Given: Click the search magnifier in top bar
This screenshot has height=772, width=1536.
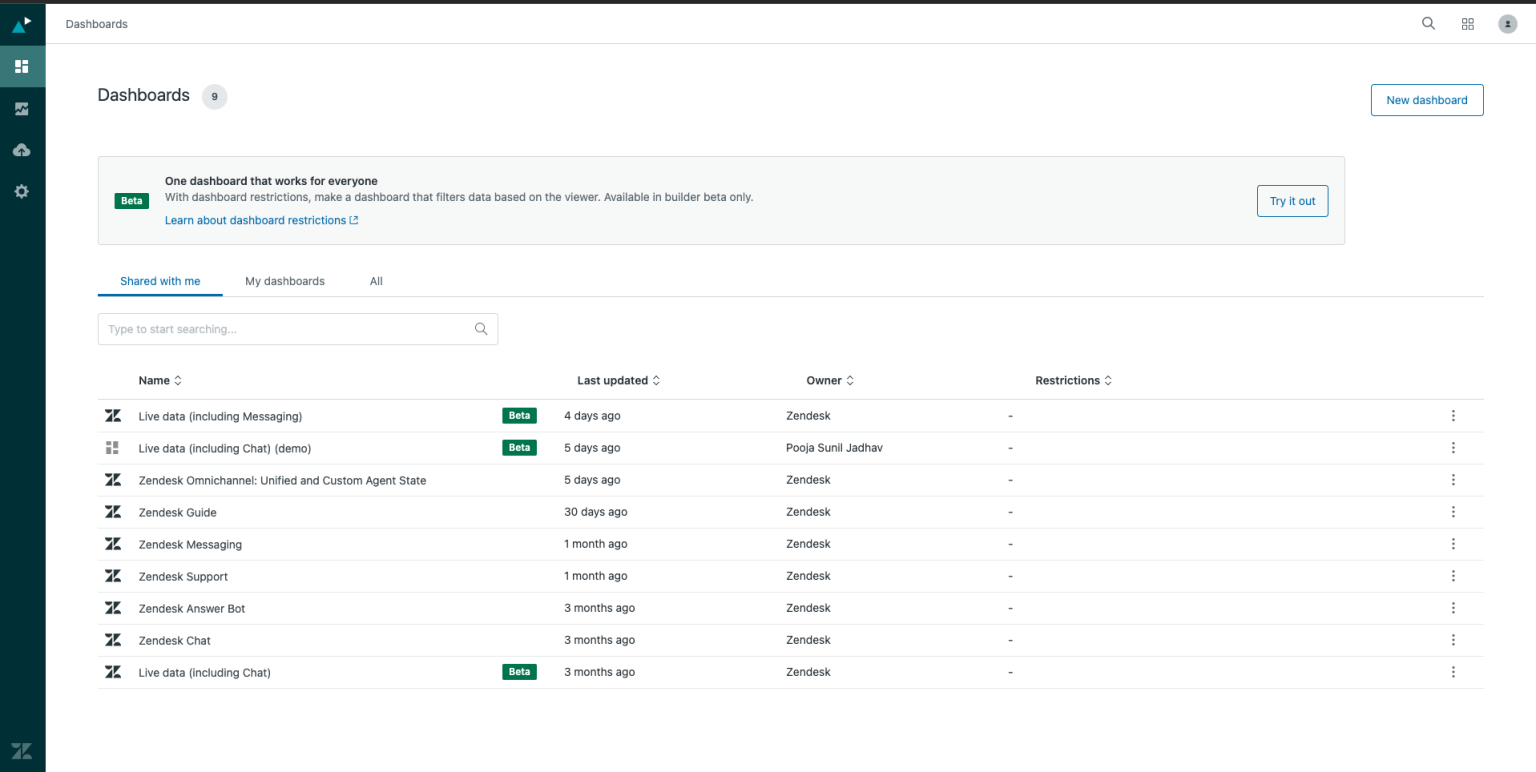Looking at the screenshot, I should coord(1428,24).
